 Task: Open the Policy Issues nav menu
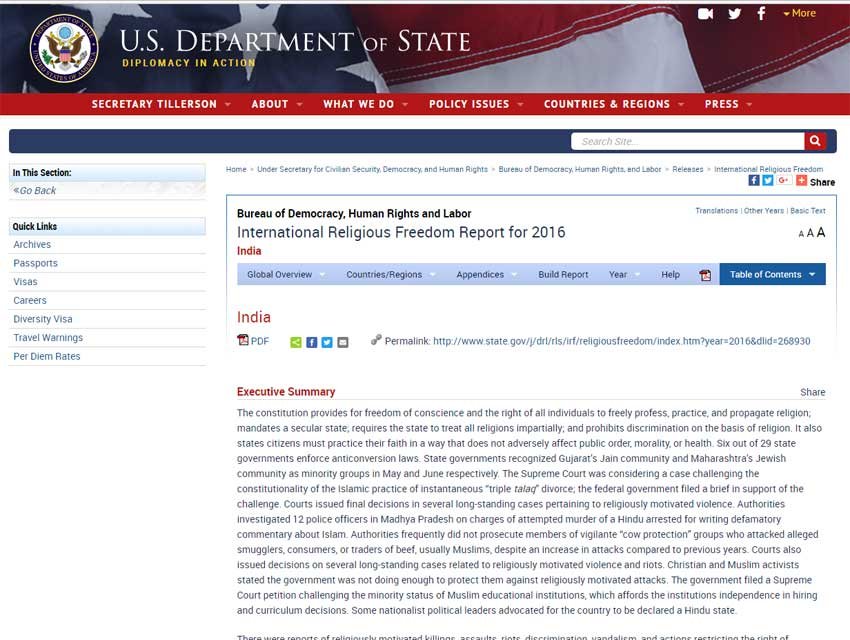(475, 104)
